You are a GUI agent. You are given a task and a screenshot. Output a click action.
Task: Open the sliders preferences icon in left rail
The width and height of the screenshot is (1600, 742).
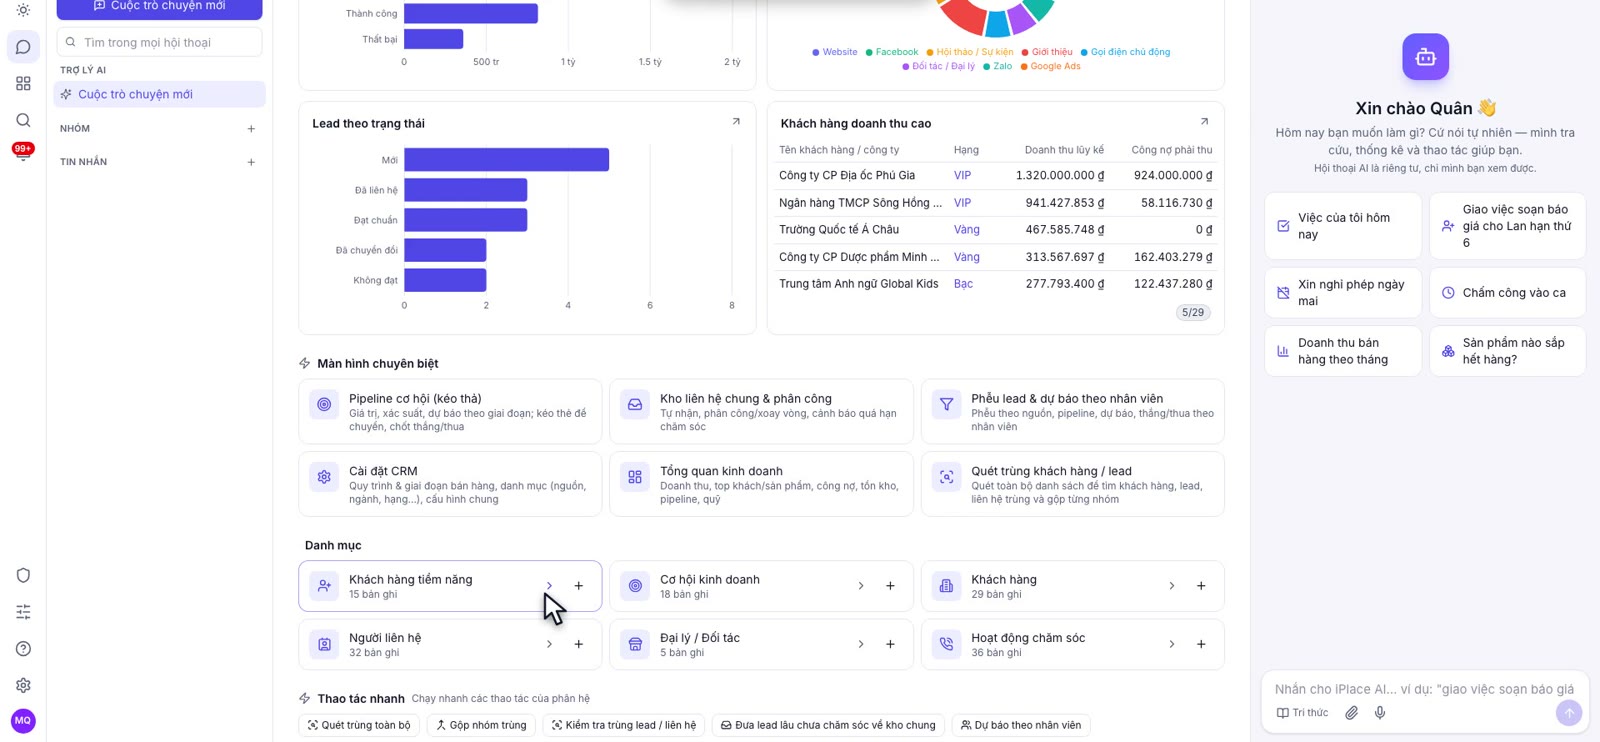coord(23,612)
